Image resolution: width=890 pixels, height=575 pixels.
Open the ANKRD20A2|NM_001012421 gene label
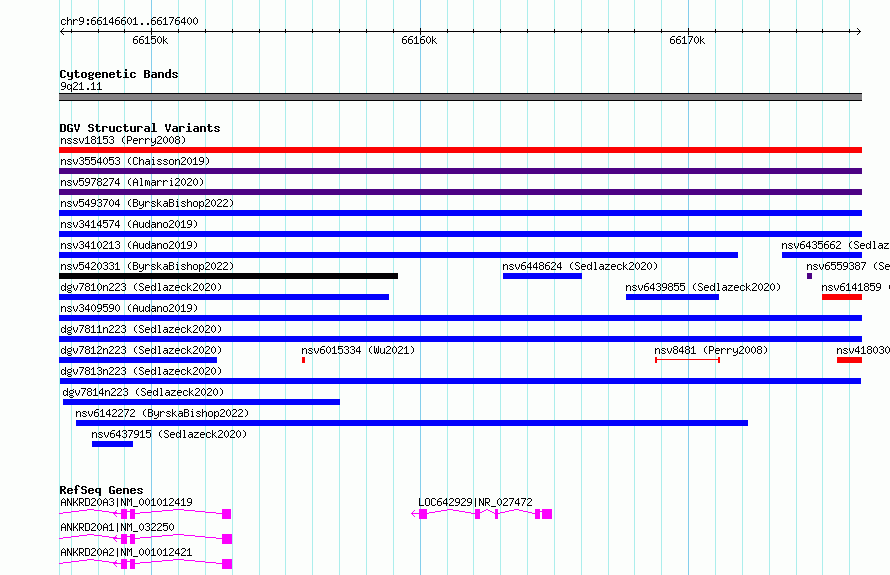click(126, 552)
